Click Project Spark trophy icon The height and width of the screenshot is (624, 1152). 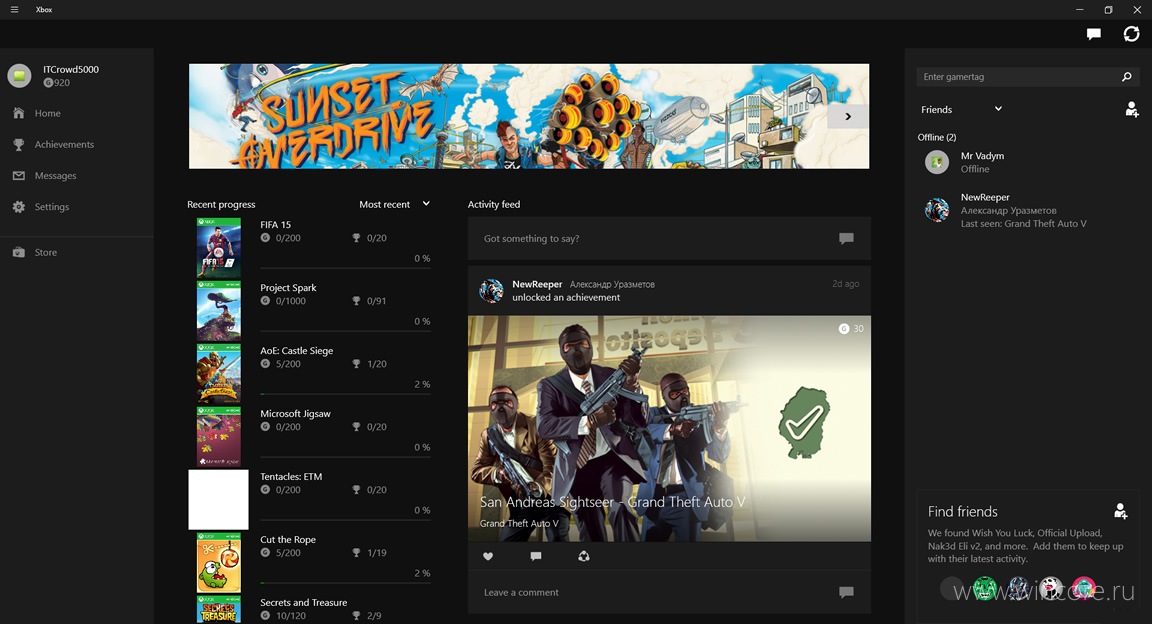356,301
